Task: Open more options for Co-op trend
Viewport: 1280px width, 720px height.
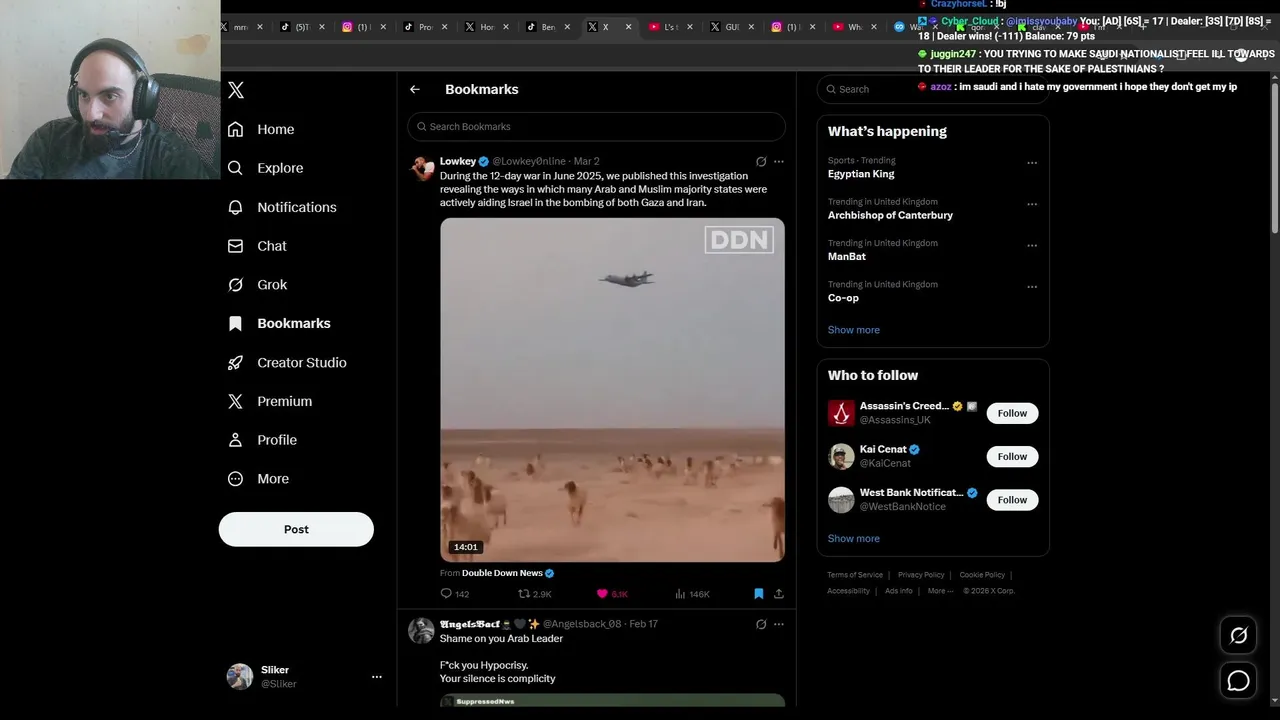Action: click(x=1032, y=287)
